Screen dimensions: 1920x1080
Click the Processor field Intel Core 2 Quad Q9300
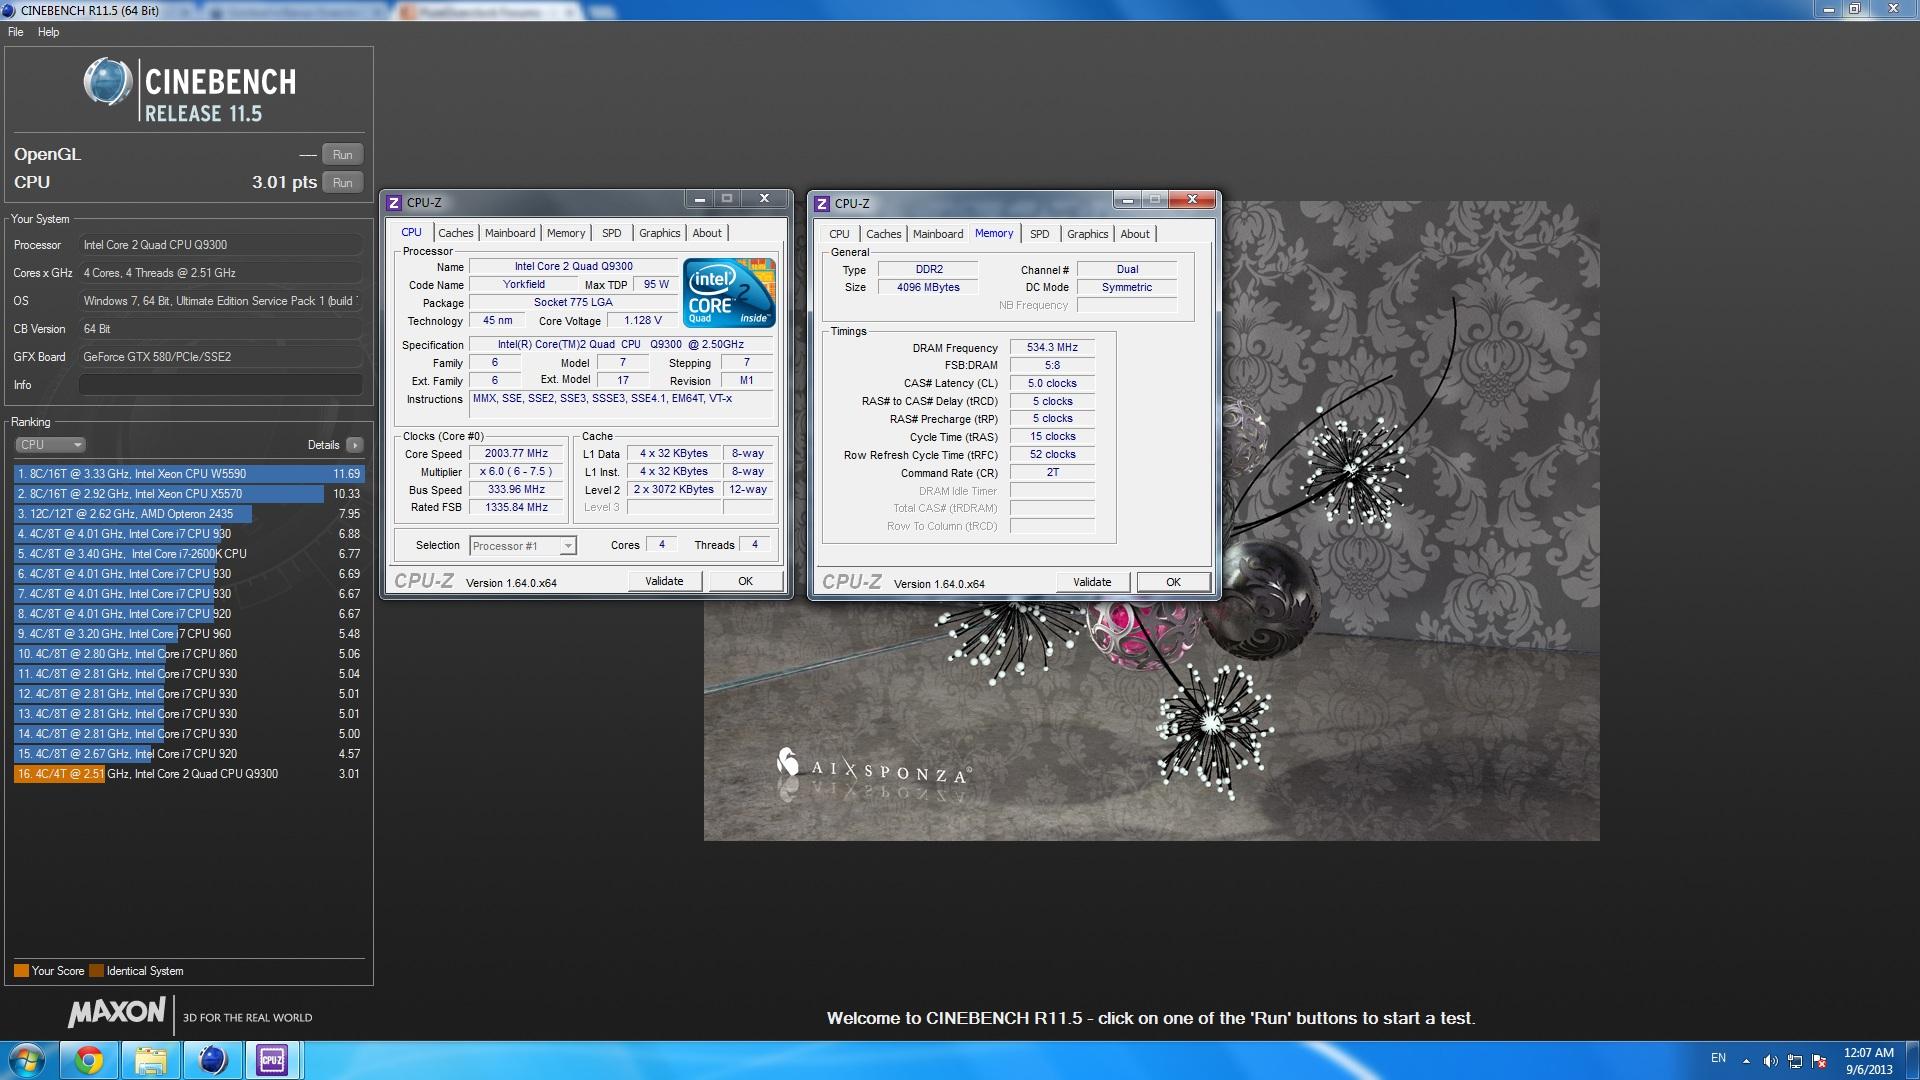[220, 245]
